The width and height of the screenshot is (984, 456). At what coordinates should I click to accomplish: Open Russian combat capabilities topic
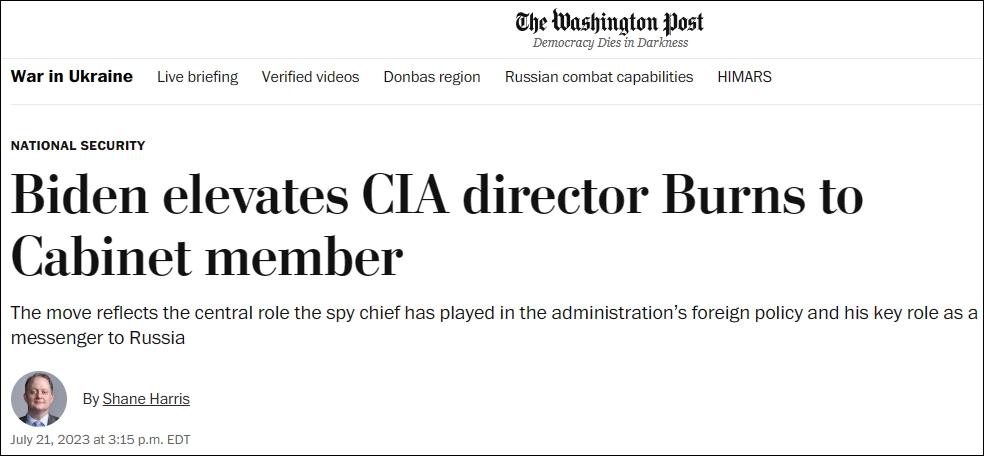tap(599, 77)
